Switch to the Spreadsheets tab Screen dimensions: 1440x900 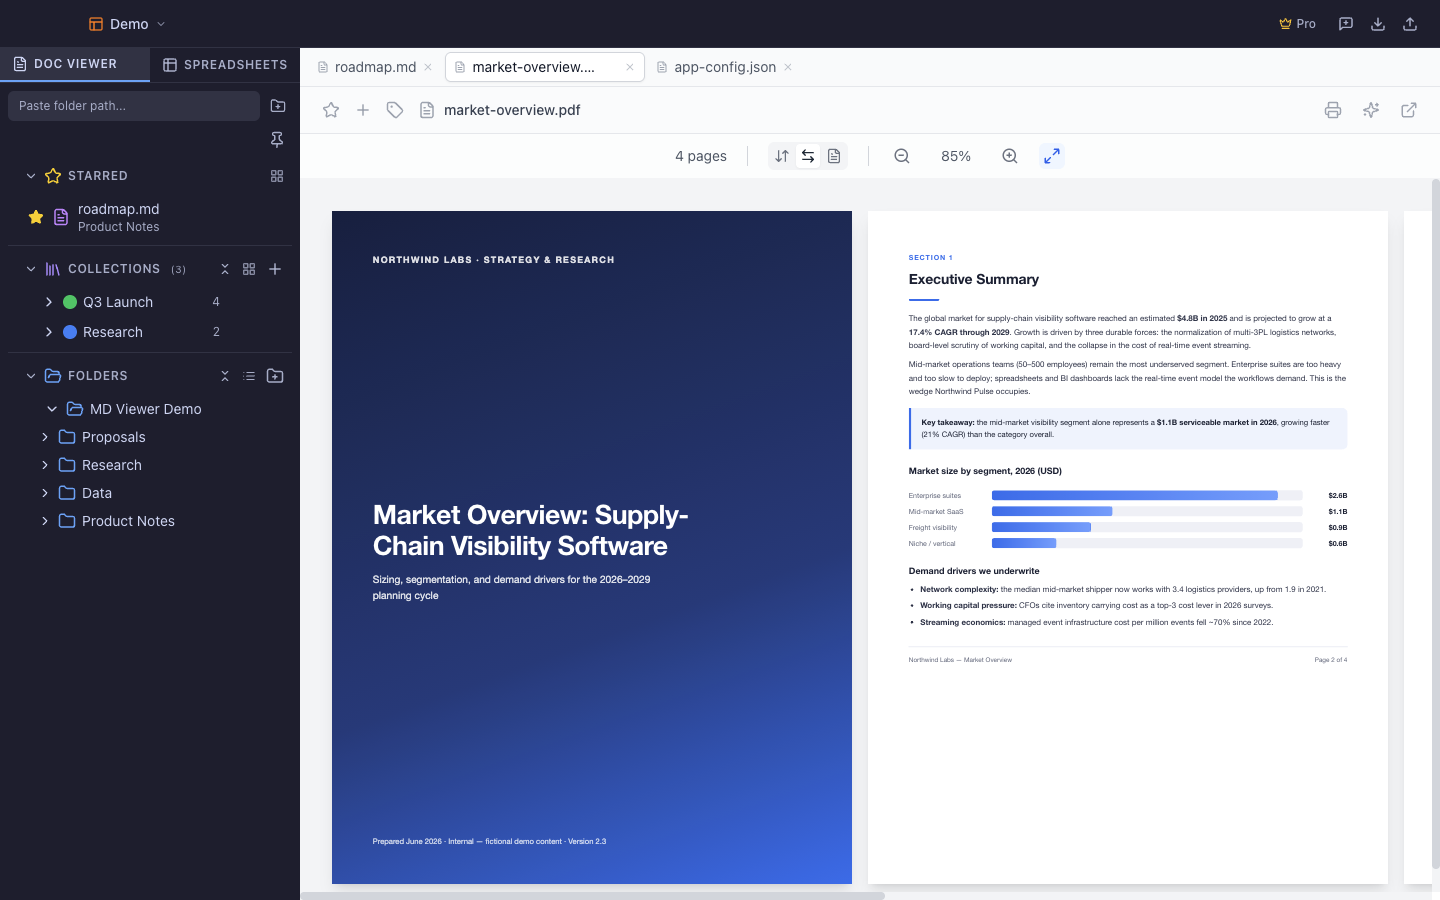click(225, 64)
